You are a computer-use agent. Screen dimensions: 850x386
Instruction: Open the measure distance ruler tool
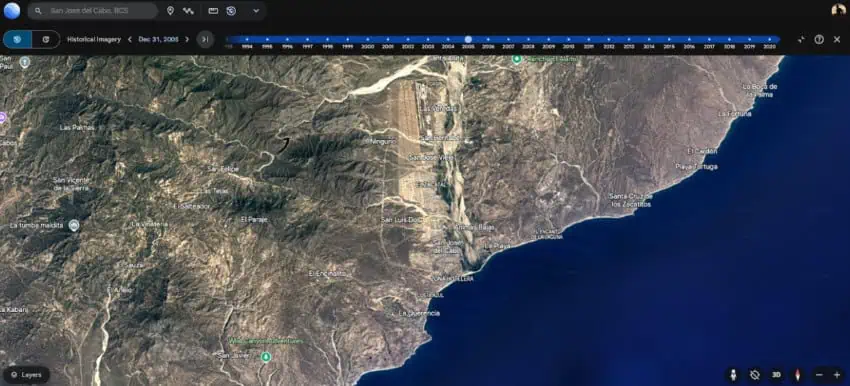213,11
